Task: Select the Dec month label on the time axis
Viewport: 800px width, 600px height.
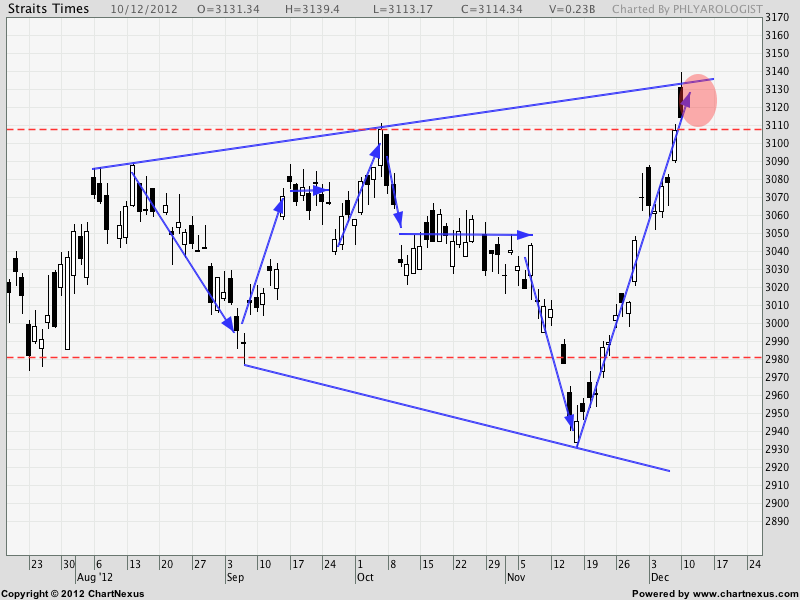Action: pos(660,578)
